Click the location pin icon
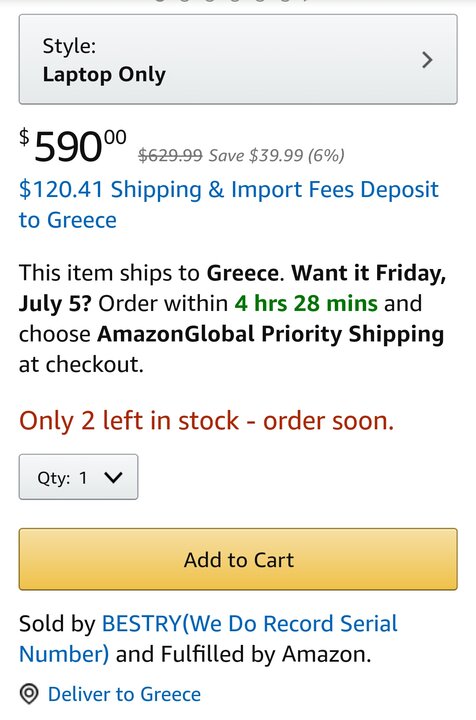Screen dimensions: 476x720 point(29,694)
